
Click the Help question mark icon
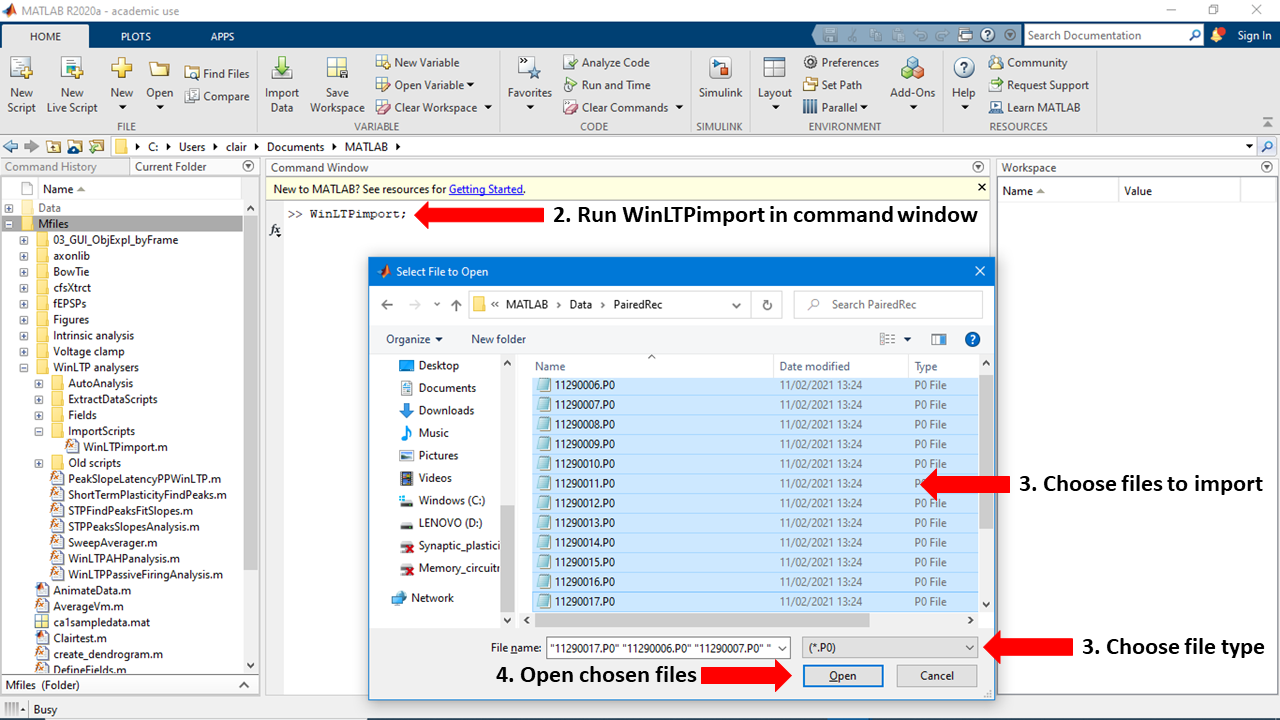click(x=964, y=68)
